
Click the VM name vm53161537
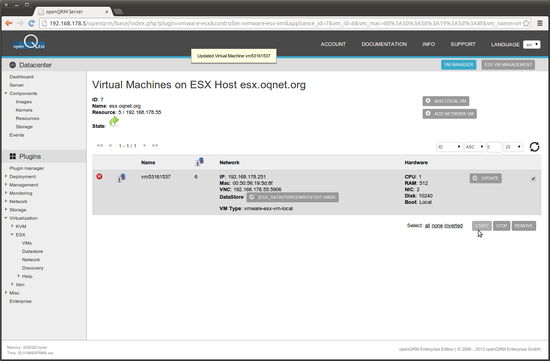point(156,177)
